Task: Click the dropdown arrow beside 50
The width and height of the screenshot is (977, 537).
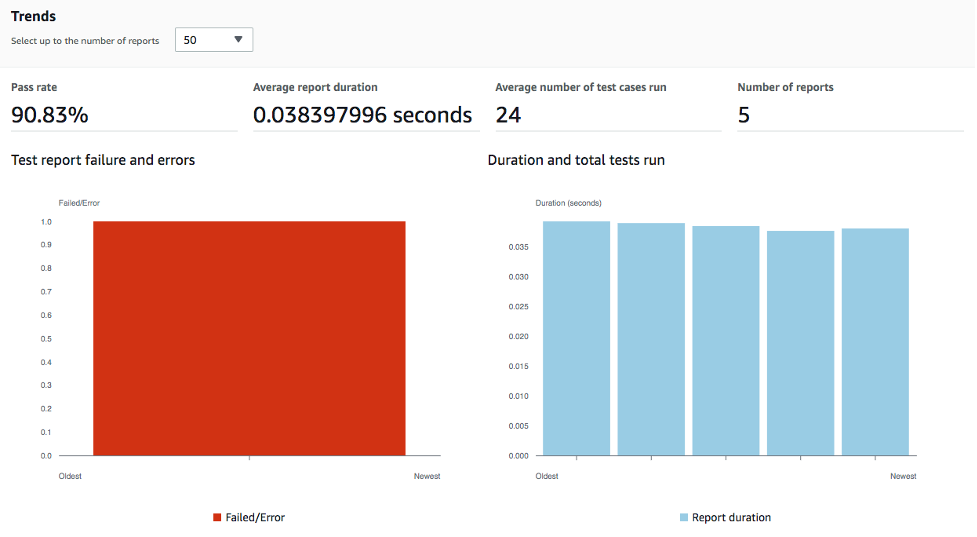Action: [x=238, y=39]
